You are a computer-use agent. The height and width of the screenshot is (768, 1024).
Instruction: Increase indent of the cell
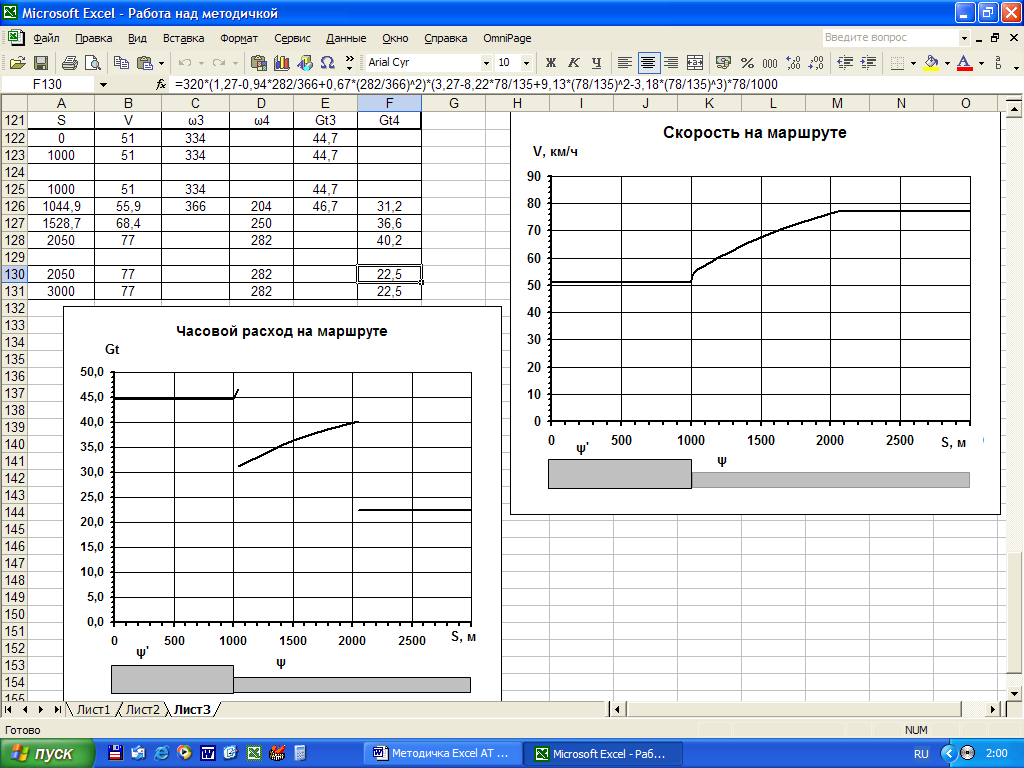869,63
